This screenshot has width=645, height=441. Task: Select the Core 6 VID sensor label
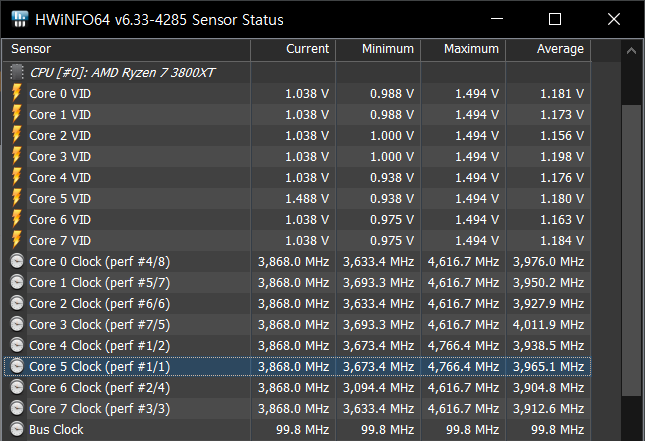point(60,220)
